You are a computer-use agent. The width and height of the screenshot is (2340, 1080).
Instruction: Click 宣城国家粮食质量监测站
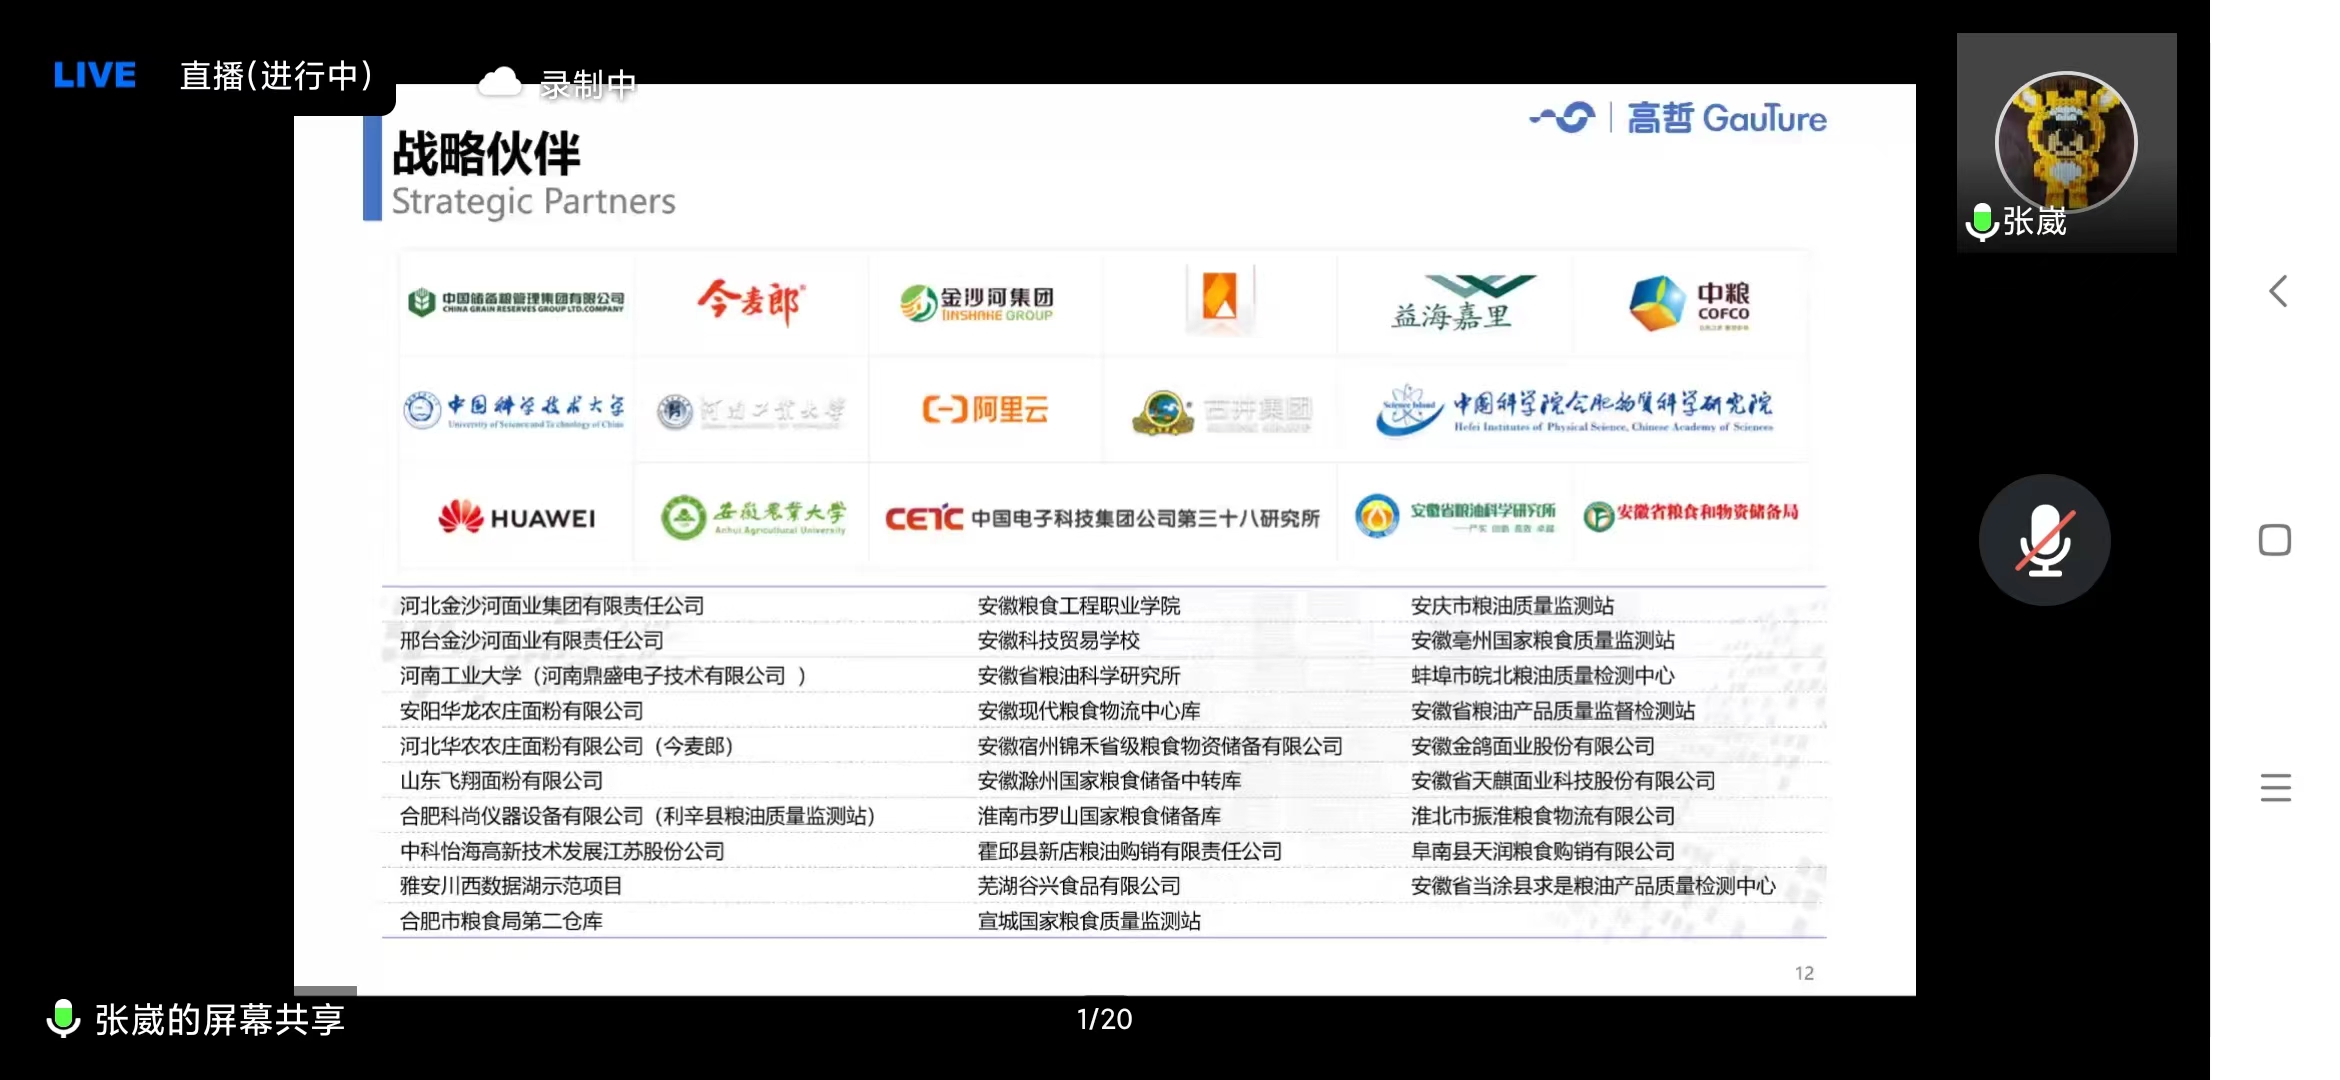(x=1089, y=921)
